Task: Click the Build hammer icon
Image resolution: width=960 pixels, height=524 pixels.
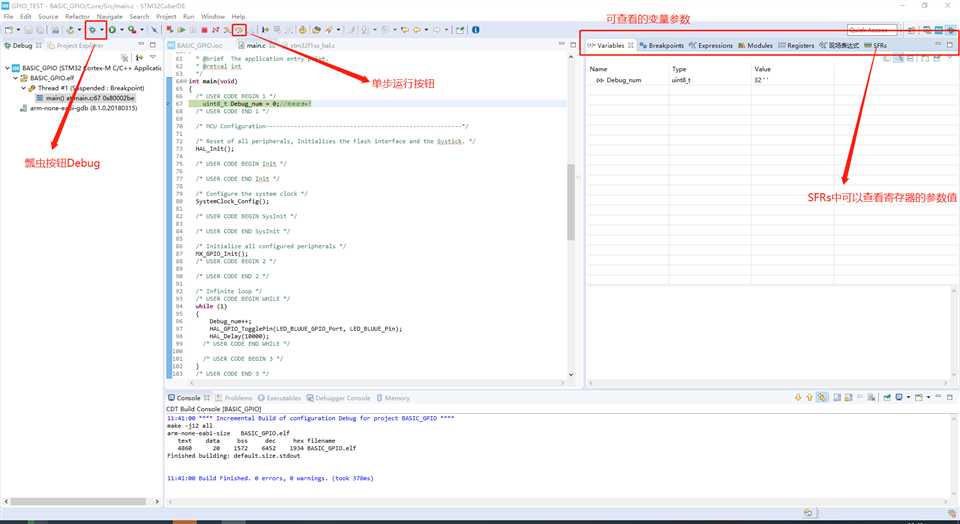Action: [x=70, y=29]
